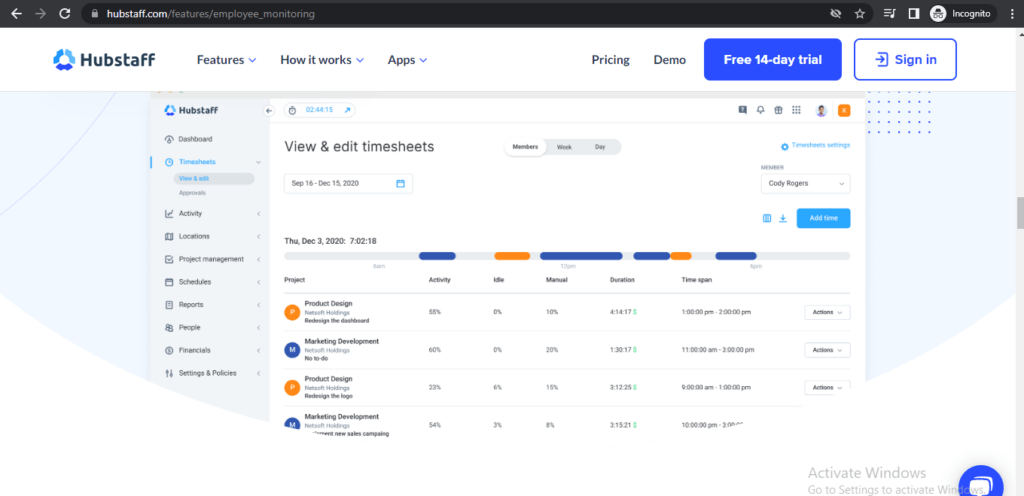This screenshot has width=1024, height=496.
Task: Open the Chrome three-dot menu
Action: coord(1012,14)
